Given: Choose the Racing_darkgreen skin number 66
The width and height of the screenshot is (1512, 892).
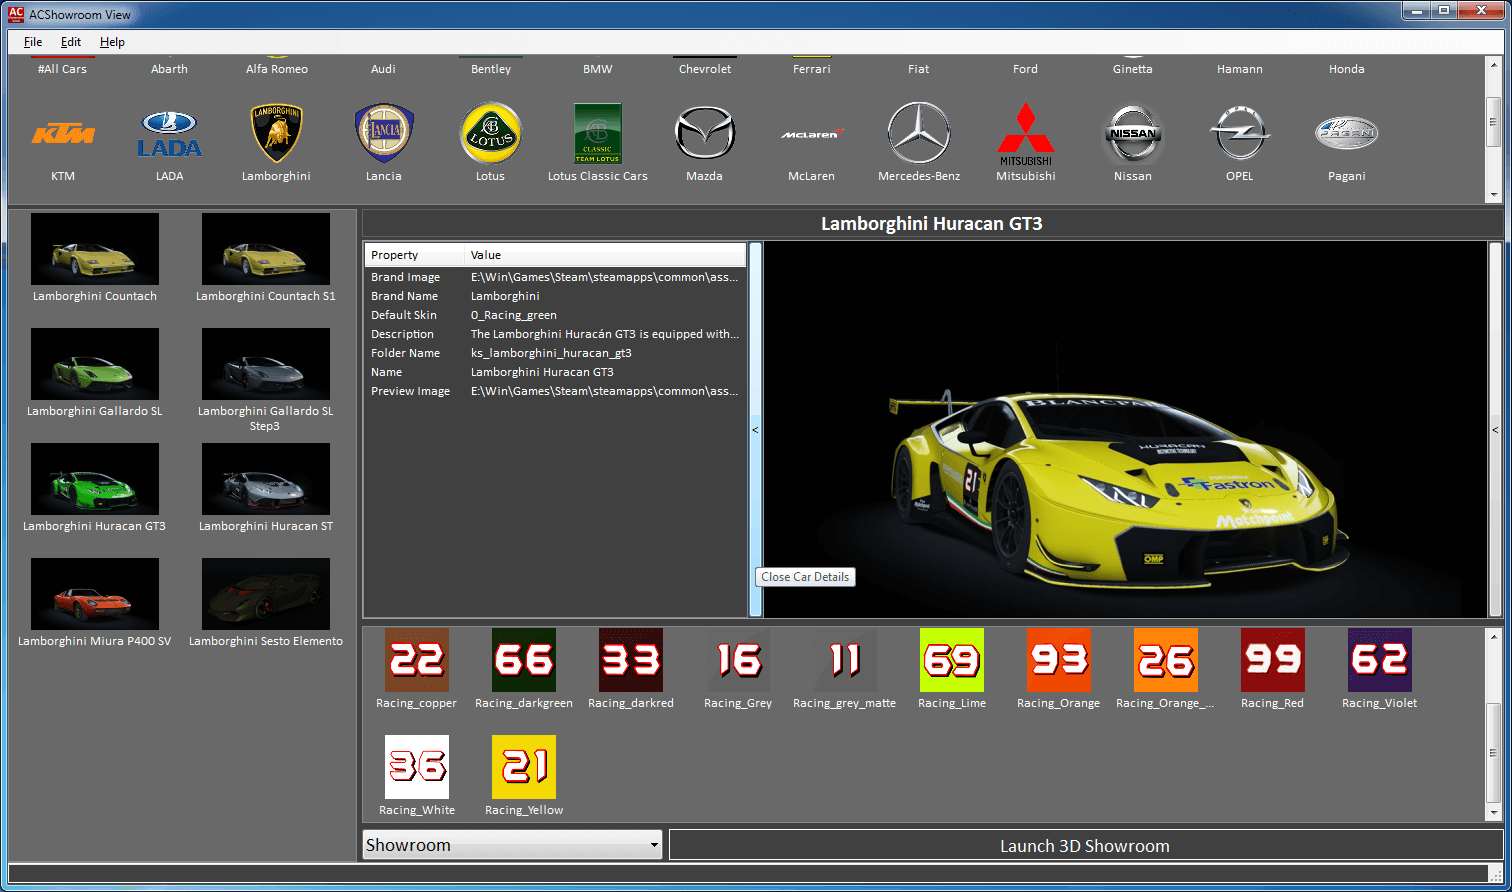Looking at the screenshot, I should click(x=524, y=660).
